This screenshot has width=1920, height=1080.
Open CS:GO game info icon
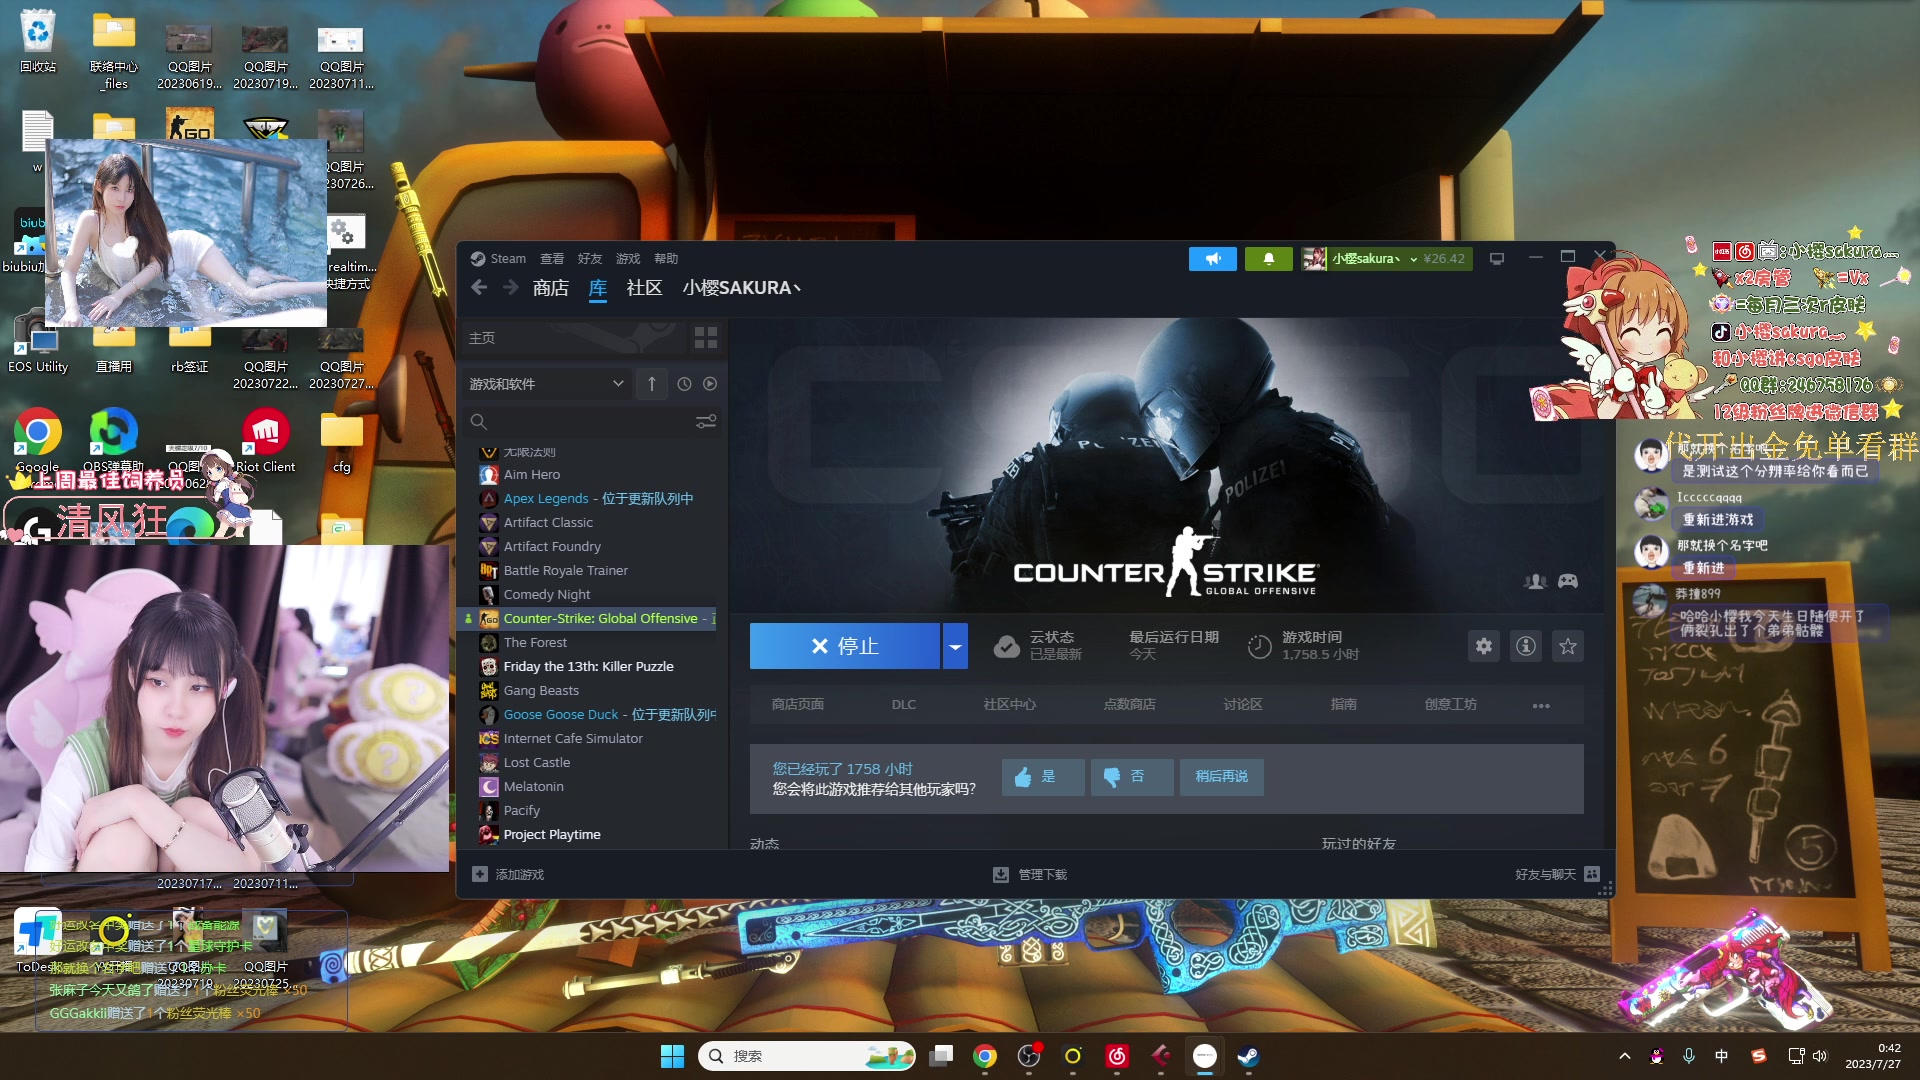point(1526,646)
